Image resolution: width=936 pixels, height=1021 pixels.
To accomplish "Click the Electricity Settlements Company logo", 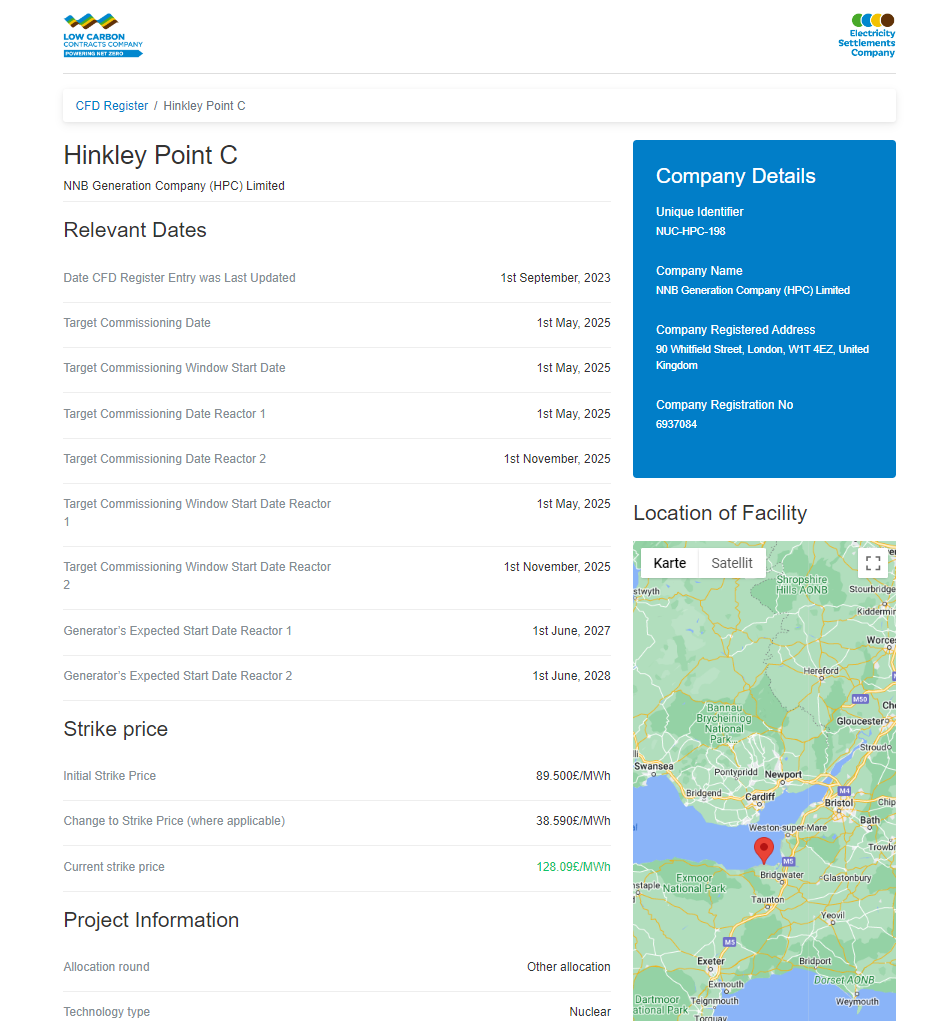I will pos(868,35).
